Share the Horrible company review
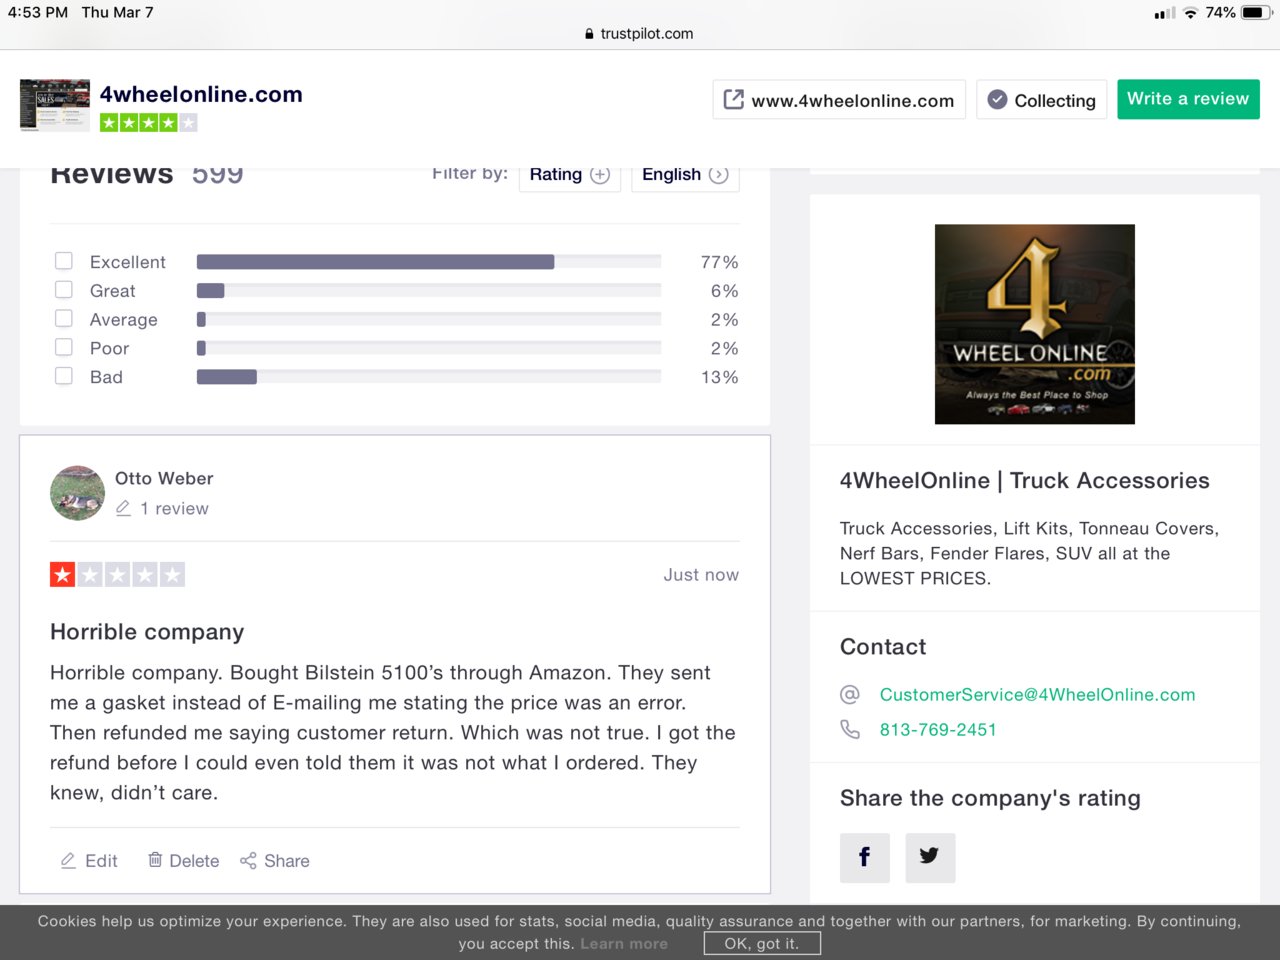This screenshot has width=1280, height=960. [275, 861]
